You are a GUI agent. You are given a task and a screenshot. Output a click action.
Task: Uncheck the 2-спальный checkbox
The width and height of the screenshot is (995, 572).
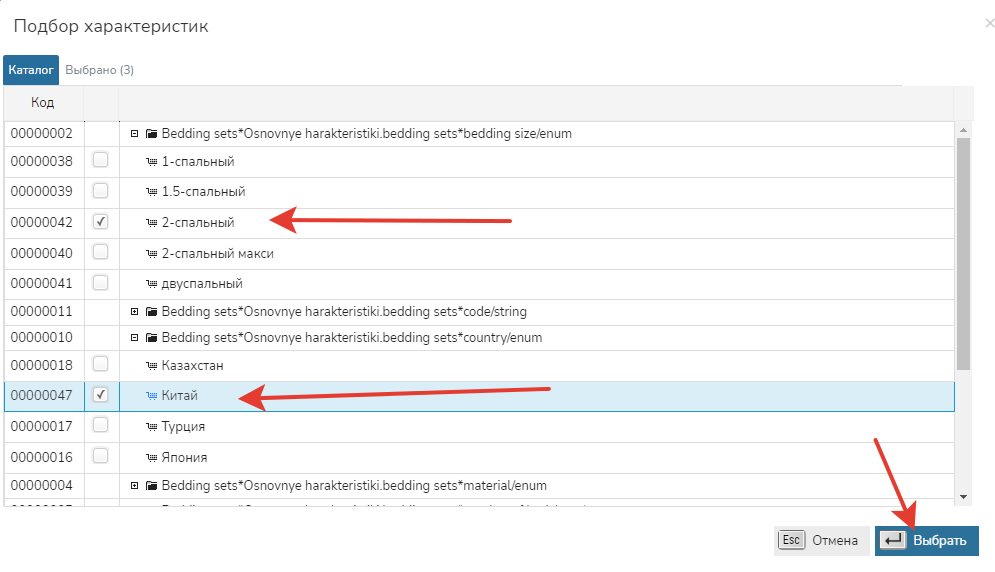100,222
